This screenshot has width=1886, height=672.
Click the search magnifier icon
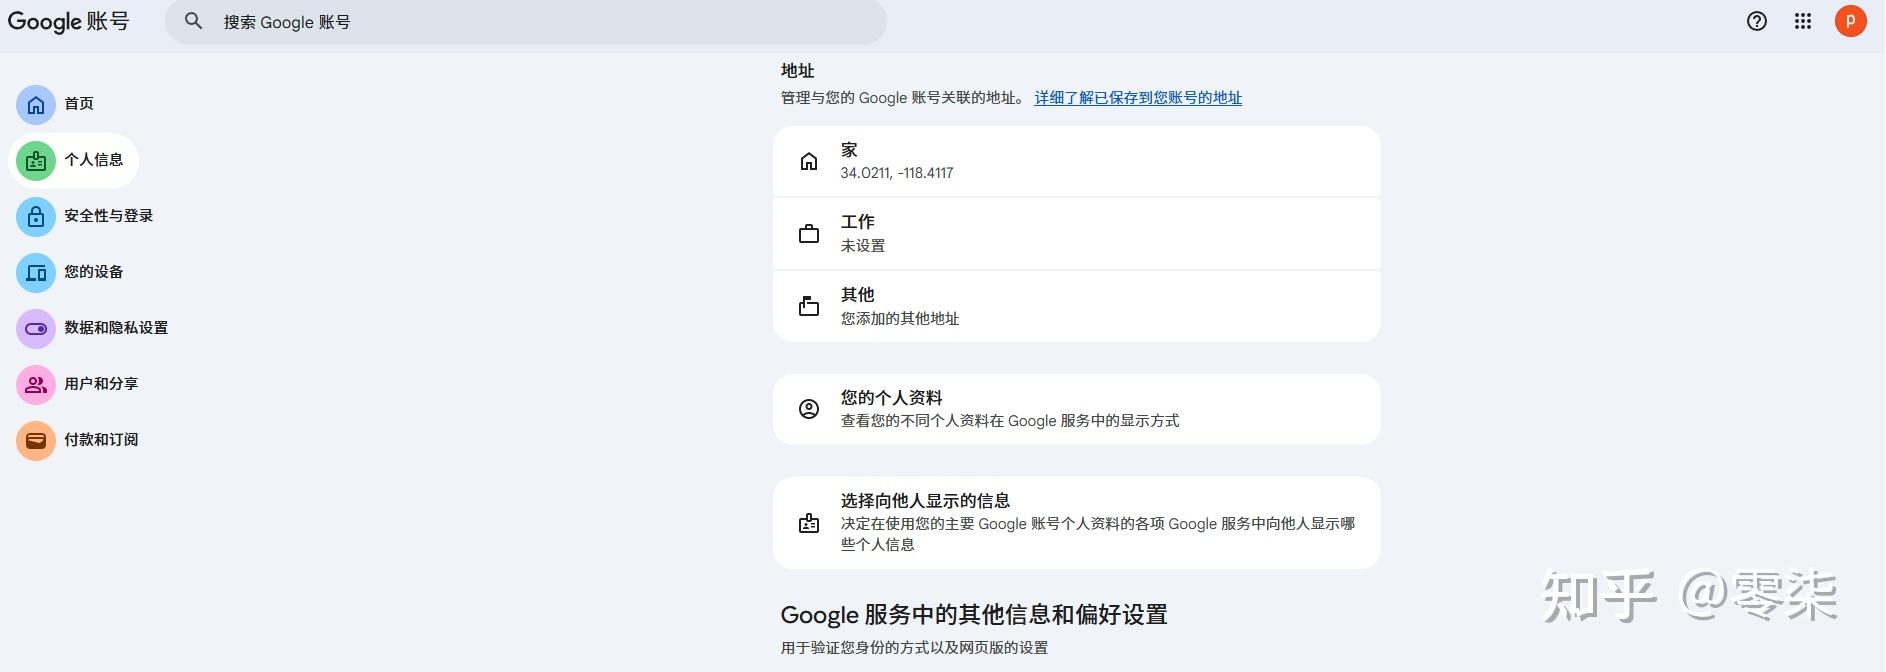pos(194,21)
